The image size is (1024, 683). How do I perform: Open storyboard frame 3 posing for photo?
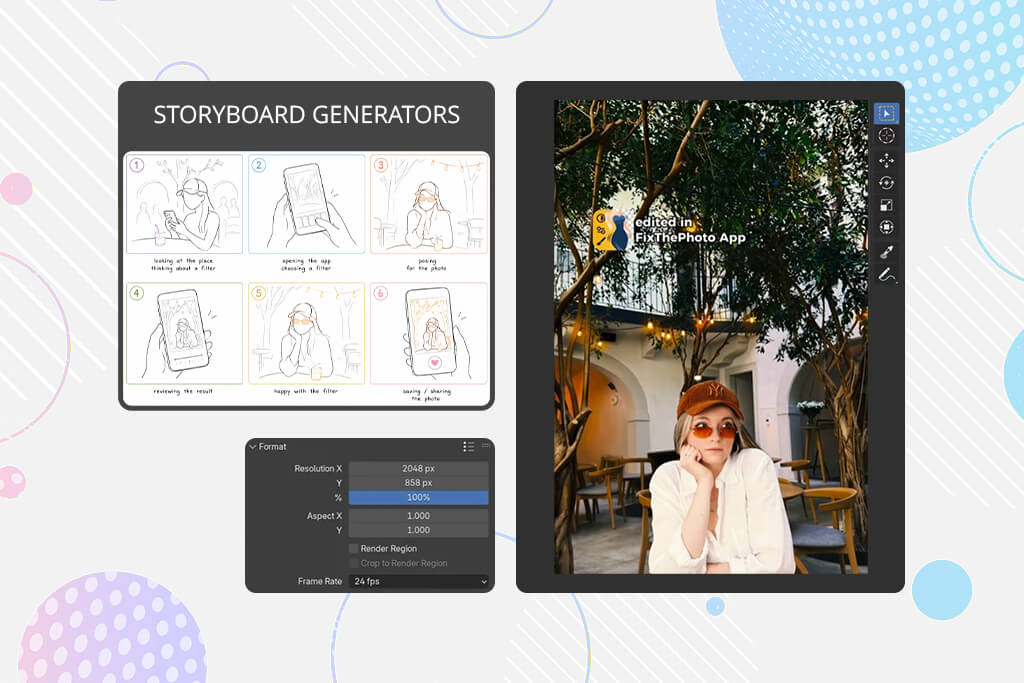(428, 204)
